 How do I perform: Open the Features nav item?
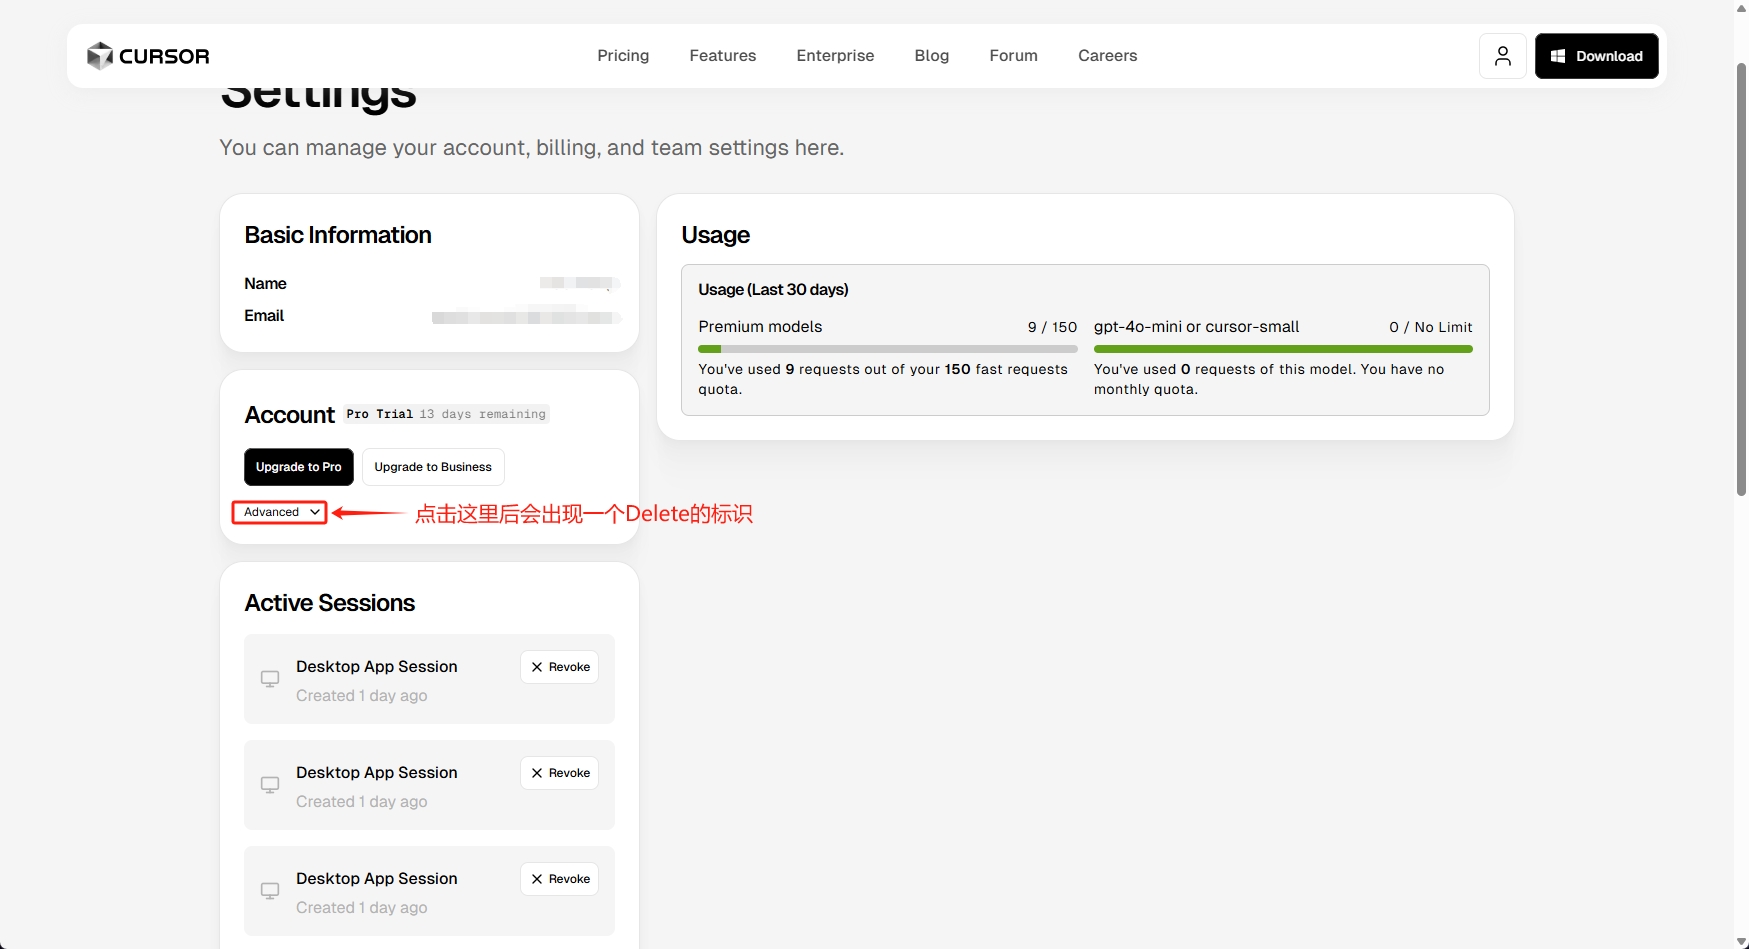(722, 56)
